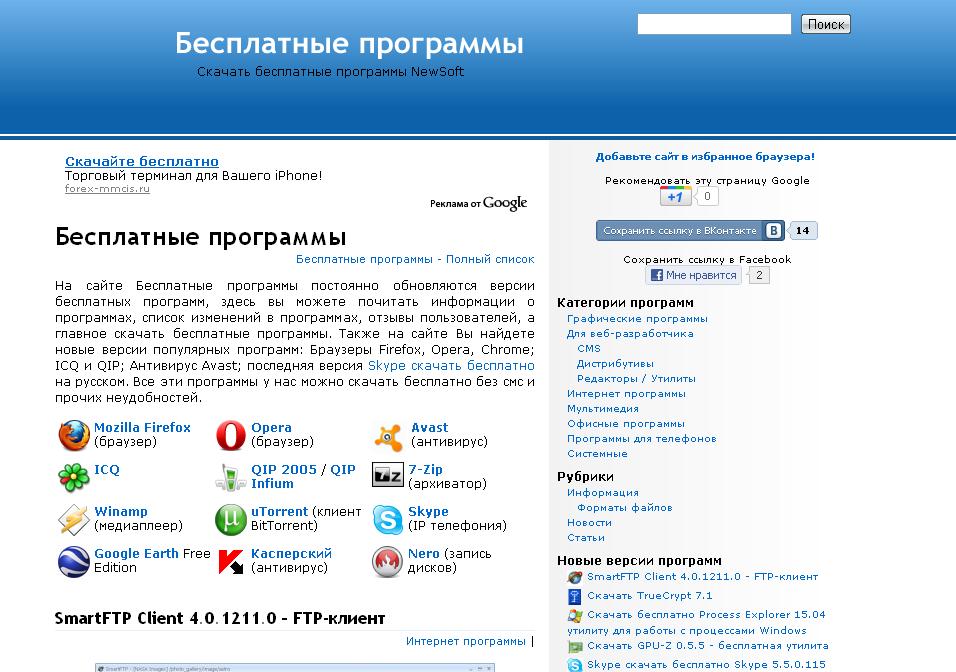Click the Nero burning icon

click(388, 562)
